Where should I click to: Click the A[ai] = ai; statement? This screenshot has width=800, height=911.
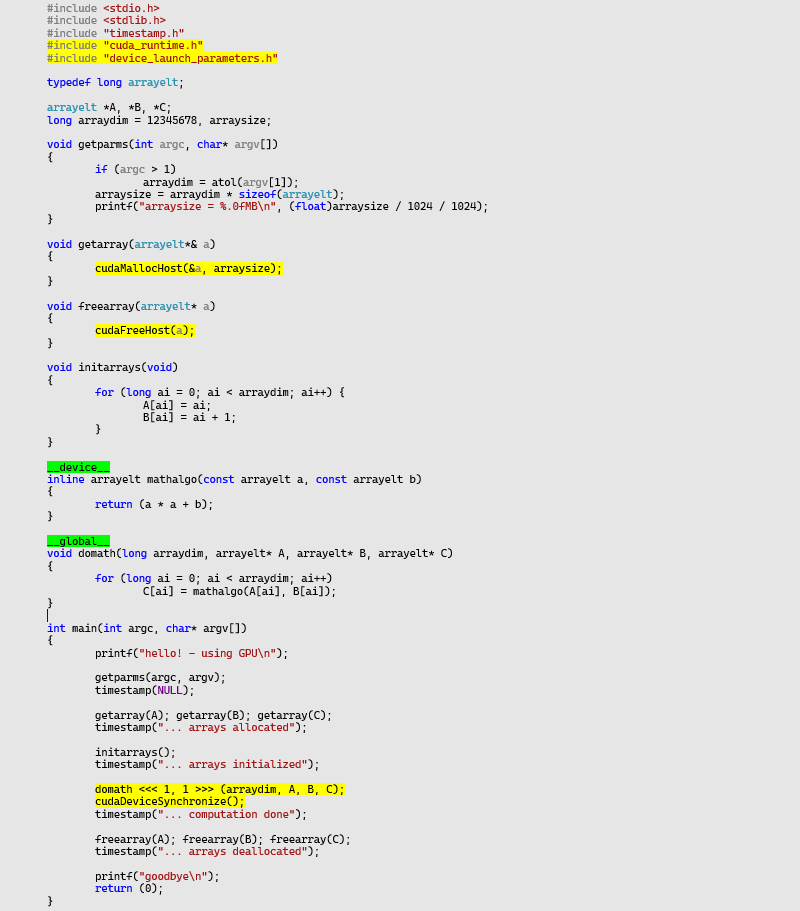177,405
